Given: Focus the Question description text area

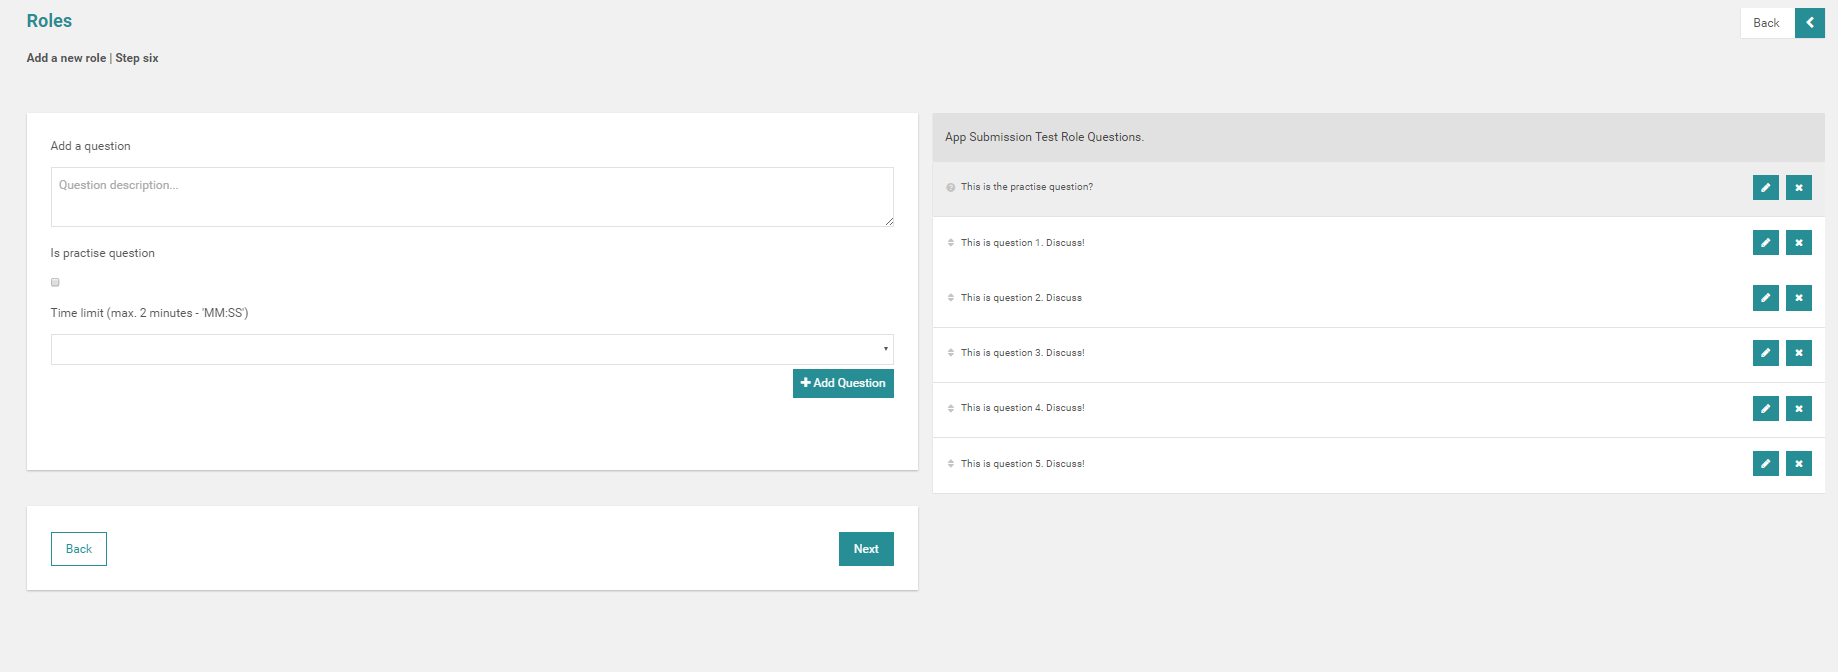Looking at the screenshot, I should point(472,197).
